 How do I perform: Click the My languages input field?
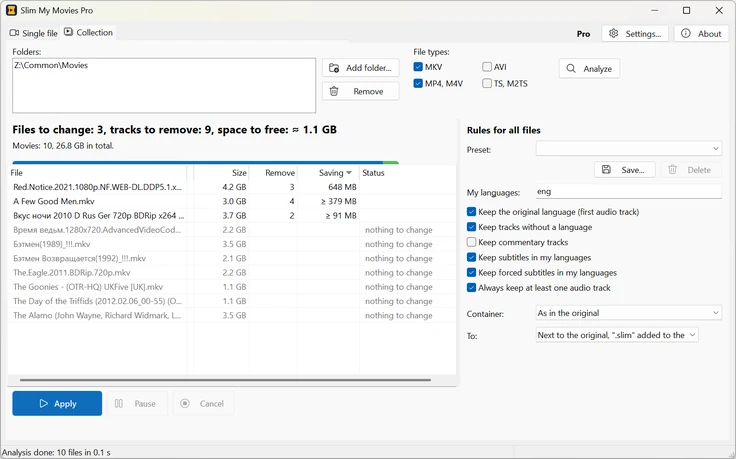point(629,191)
